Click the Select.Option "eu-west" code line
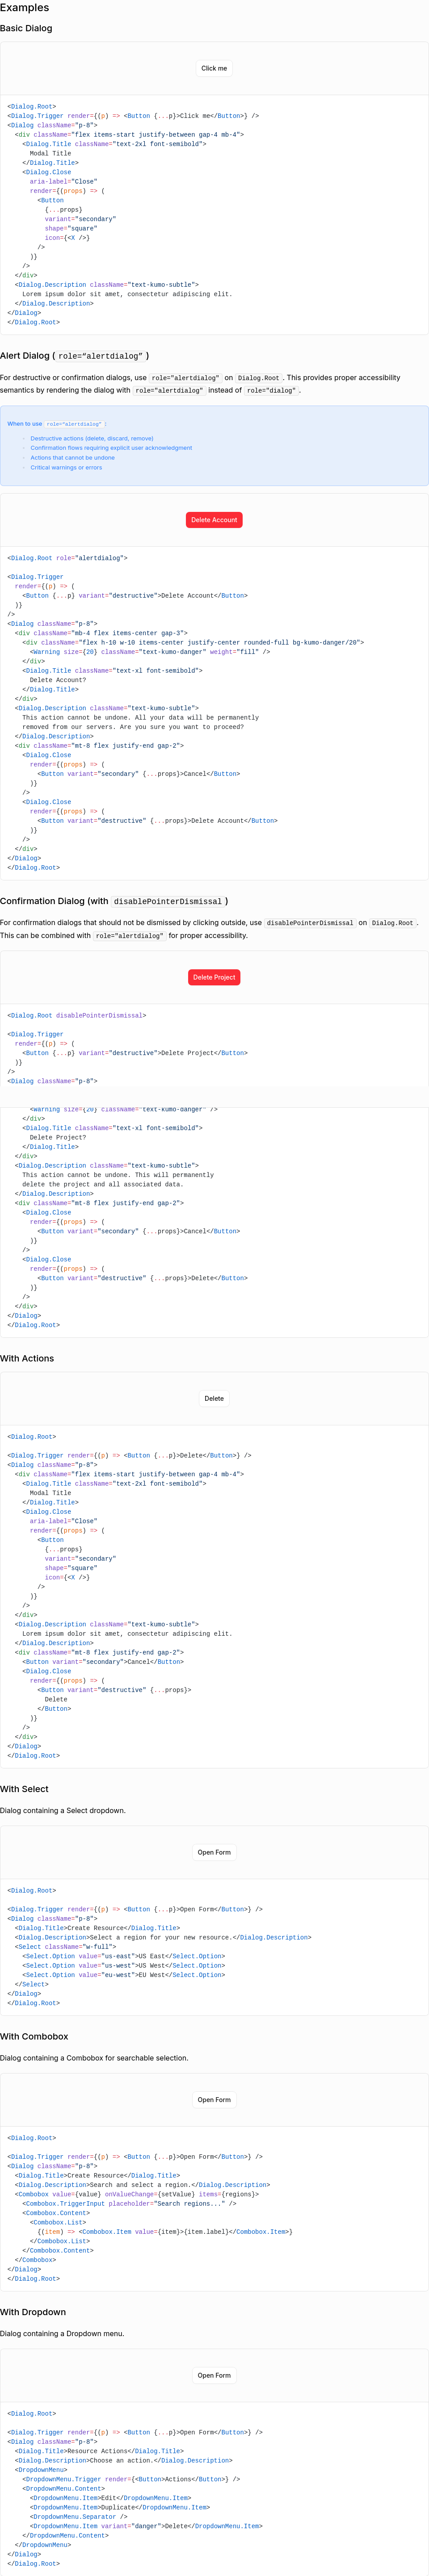 (124, 1975)
